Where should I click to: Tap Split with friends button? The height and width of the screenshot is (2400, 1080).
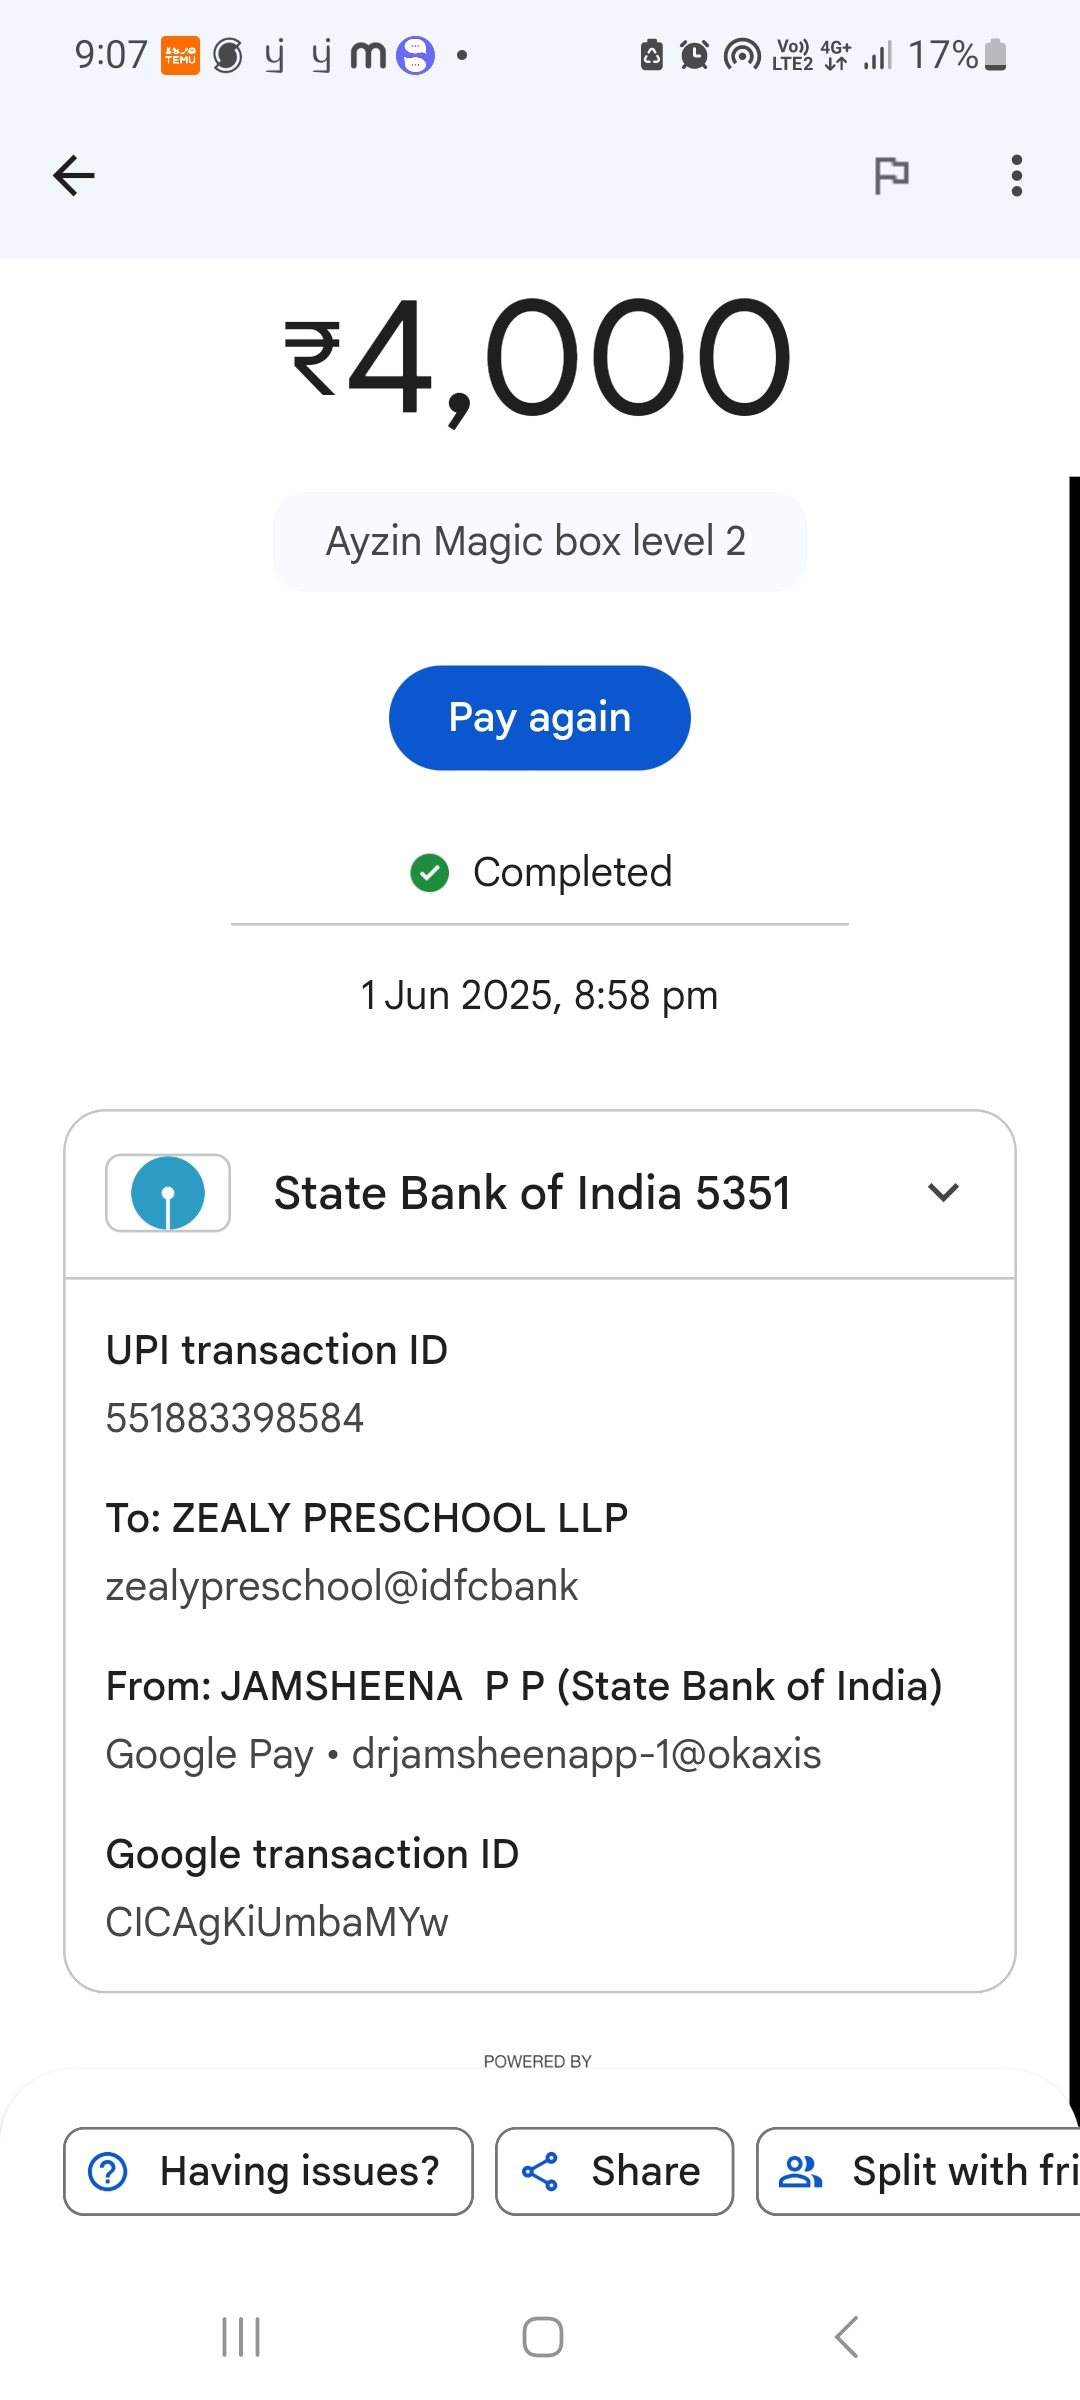click(x=920, y=2171)
